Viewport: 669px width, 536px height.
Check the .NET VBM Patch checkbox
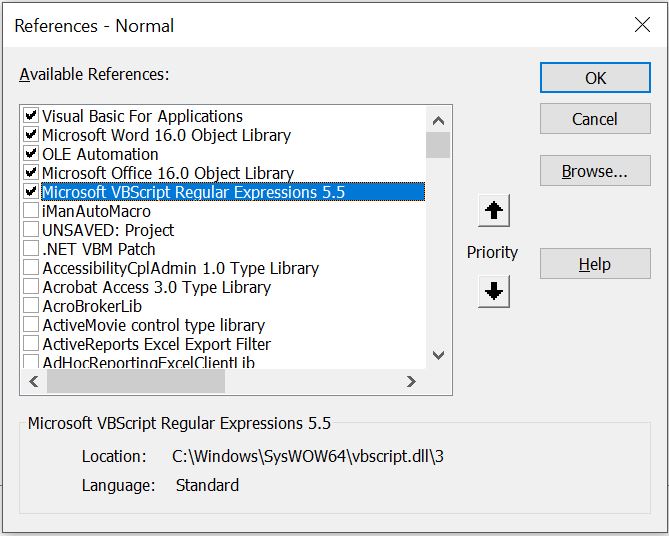pyautogui.click(x=31, y=248)
